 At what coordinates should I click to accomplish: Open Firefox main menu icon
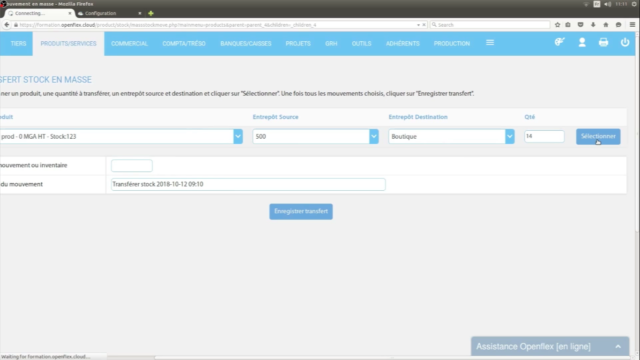point(632,25)
